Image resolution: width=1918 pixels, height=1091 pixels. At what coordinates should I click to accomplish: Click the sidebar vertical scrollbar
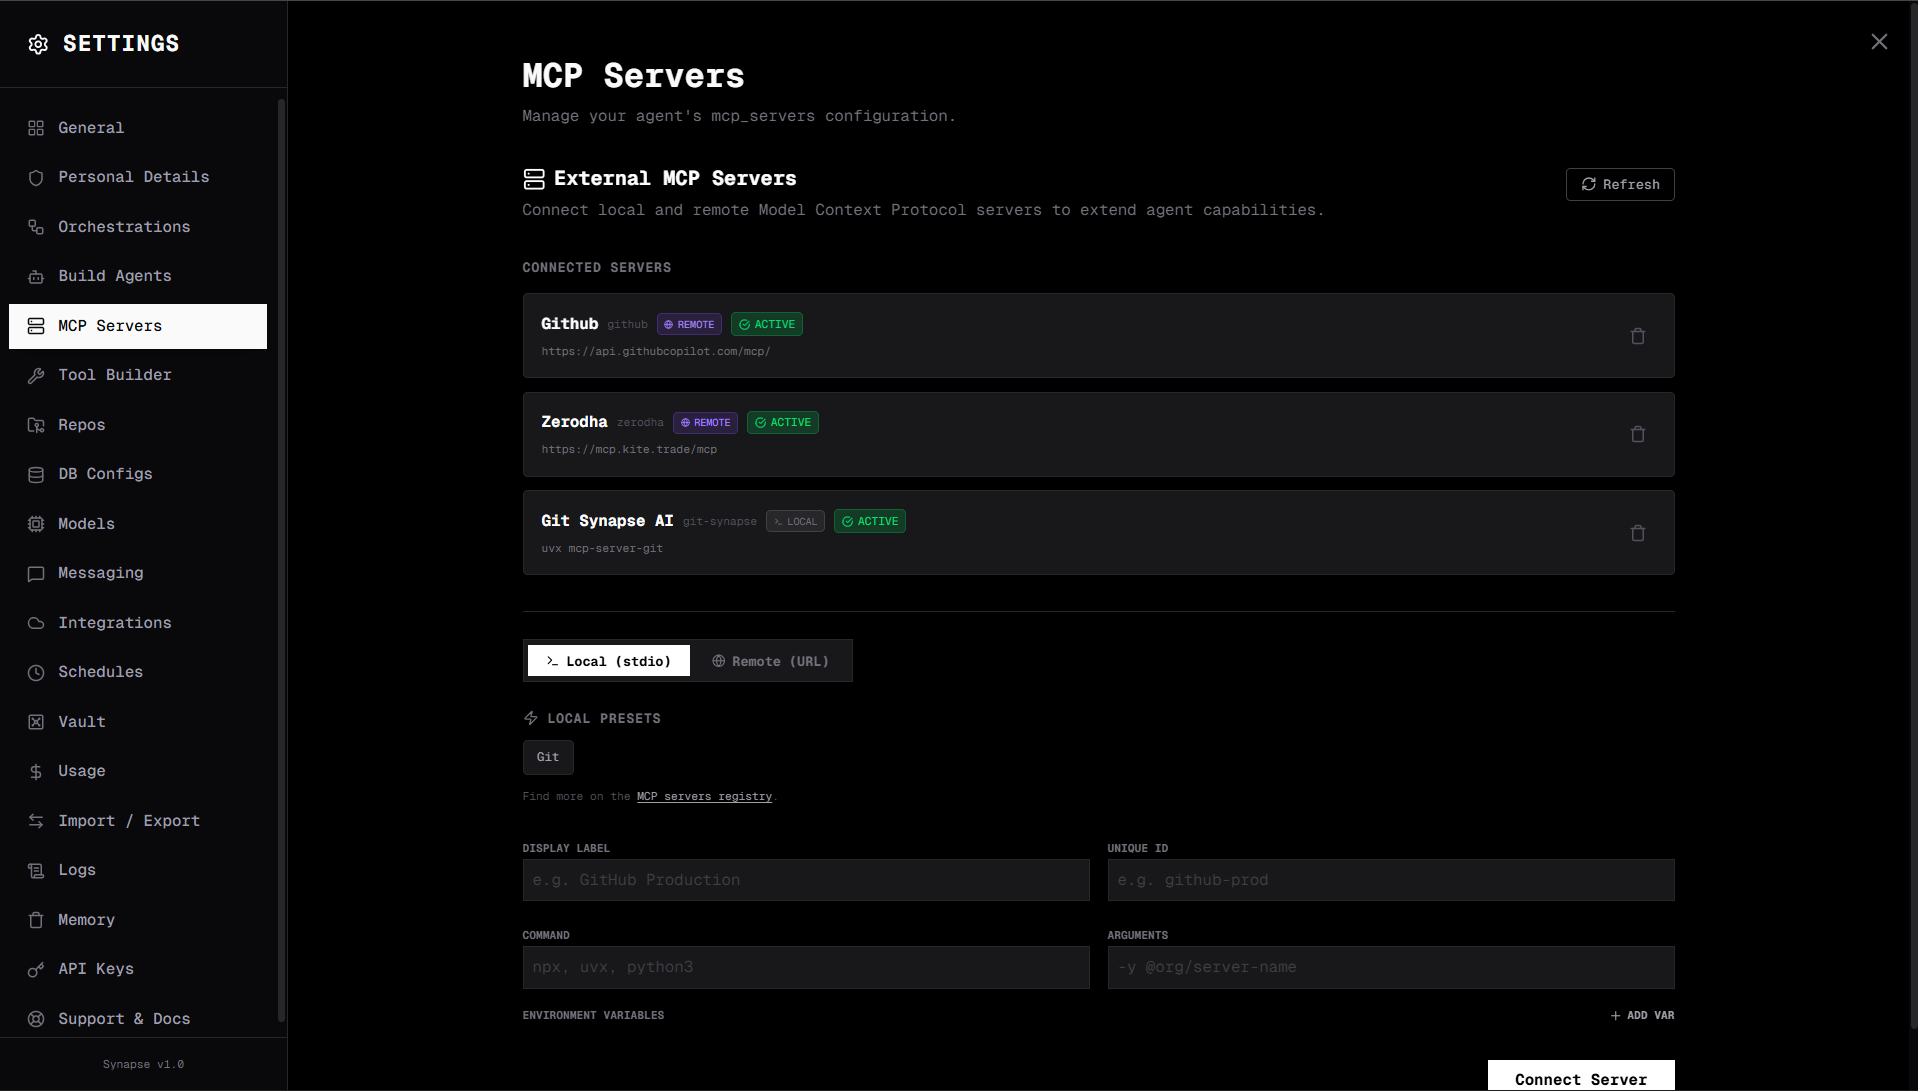point(282,560)
